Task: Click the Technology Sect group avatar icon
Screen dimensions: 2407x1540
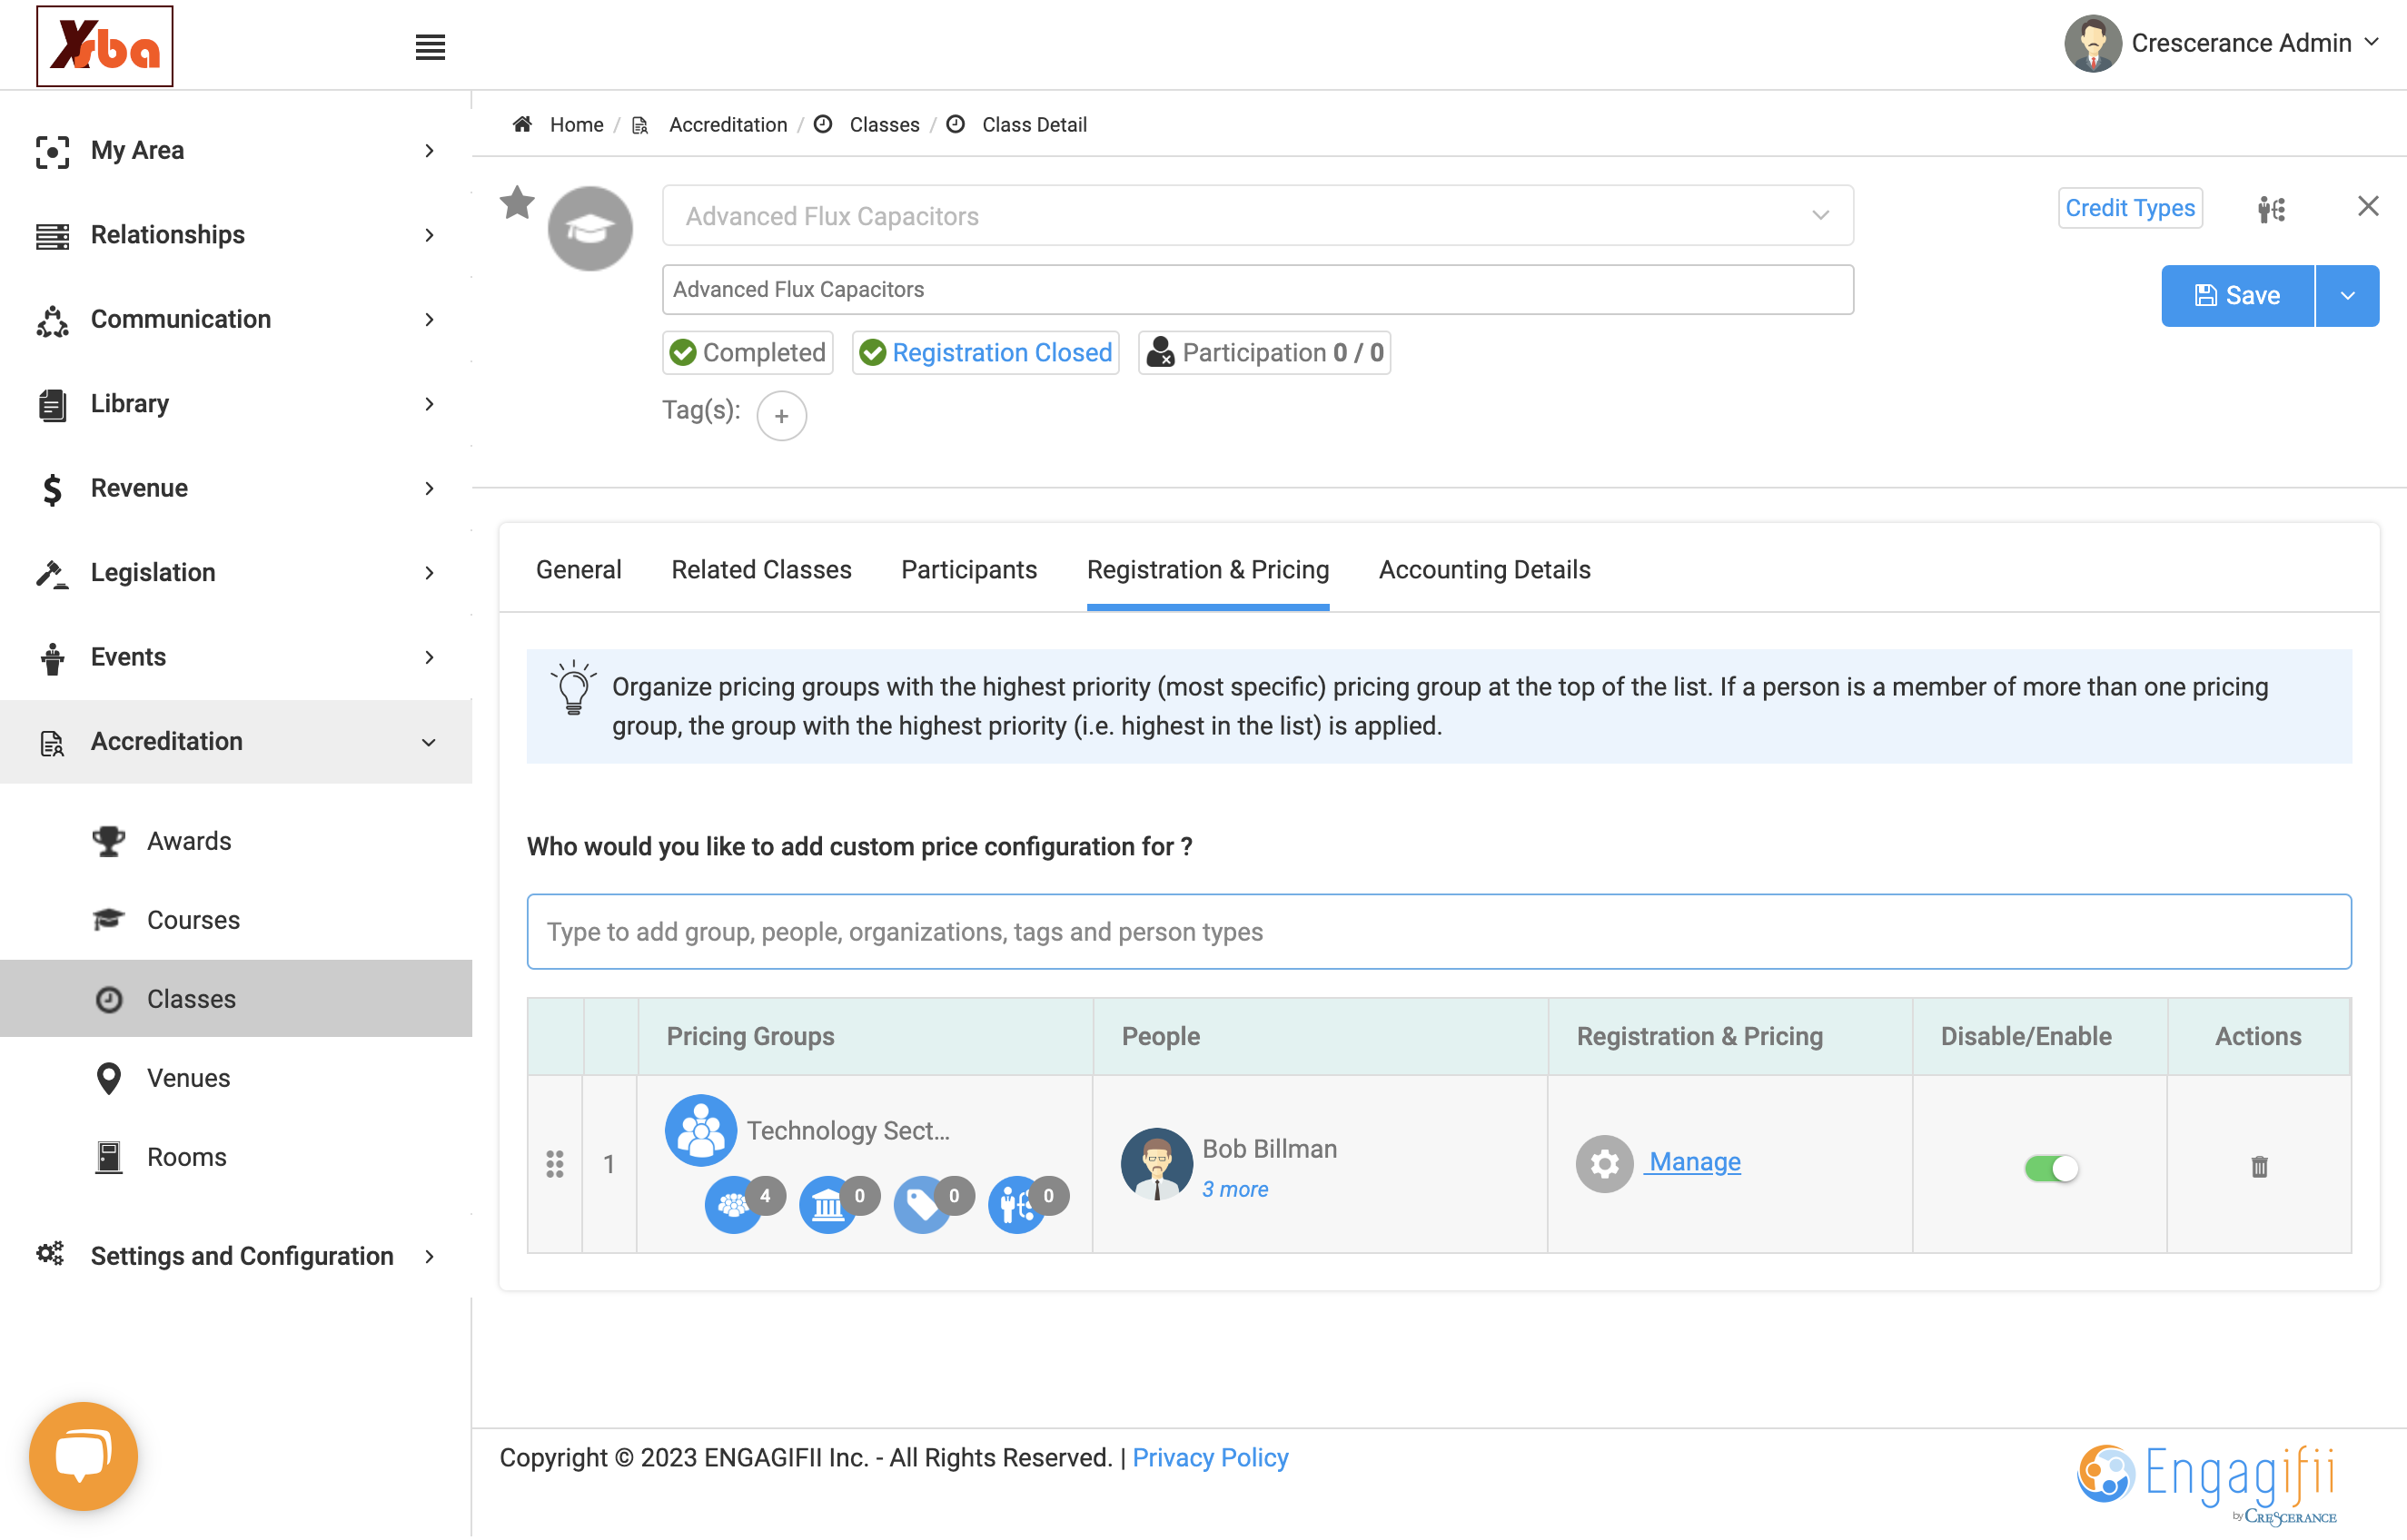Action: pos(700,1130)
